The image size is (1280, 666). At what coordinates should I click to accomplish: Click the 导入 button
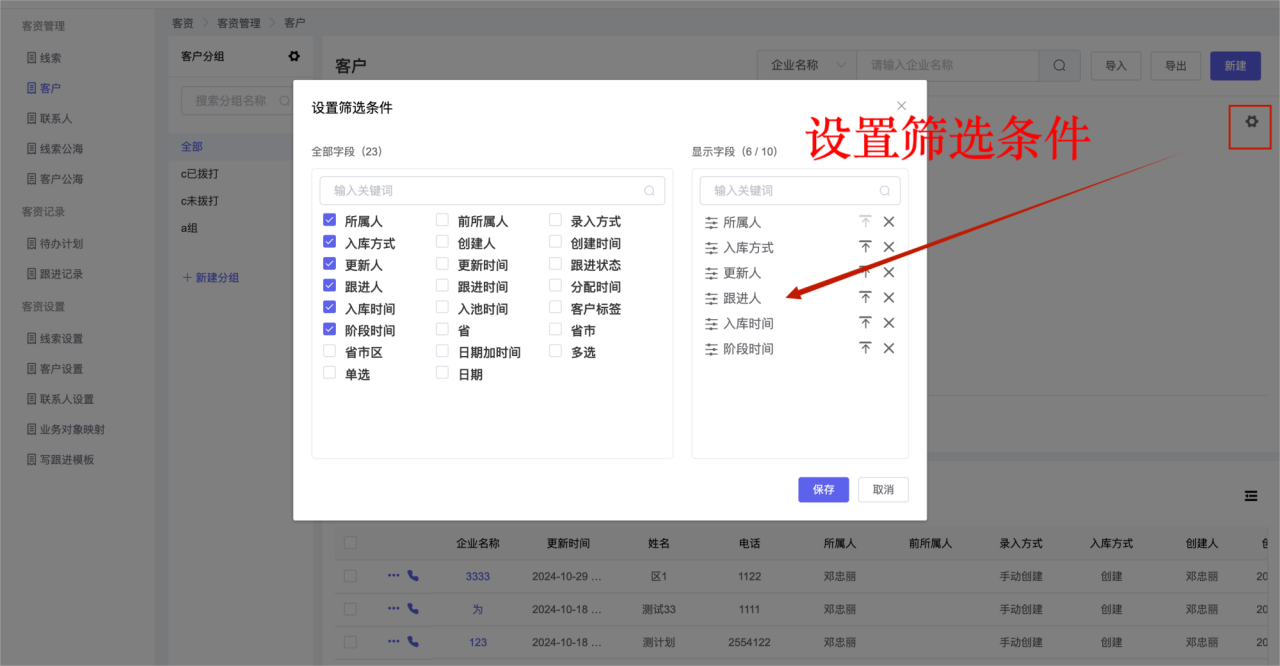(x=1116, y=66)
